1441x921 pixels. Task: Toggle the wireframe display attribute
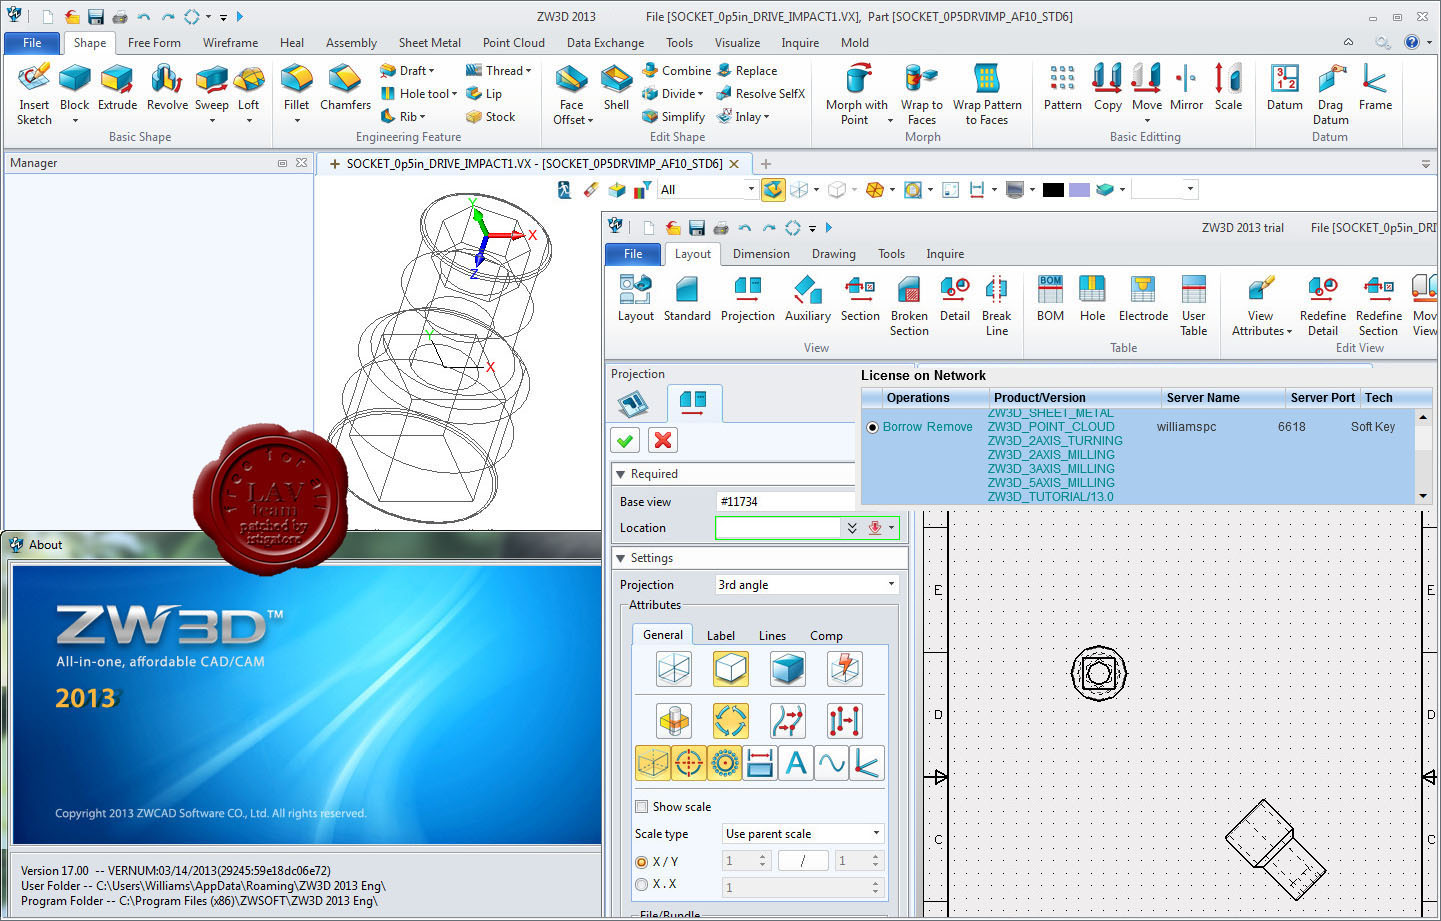tap(674, 669)
